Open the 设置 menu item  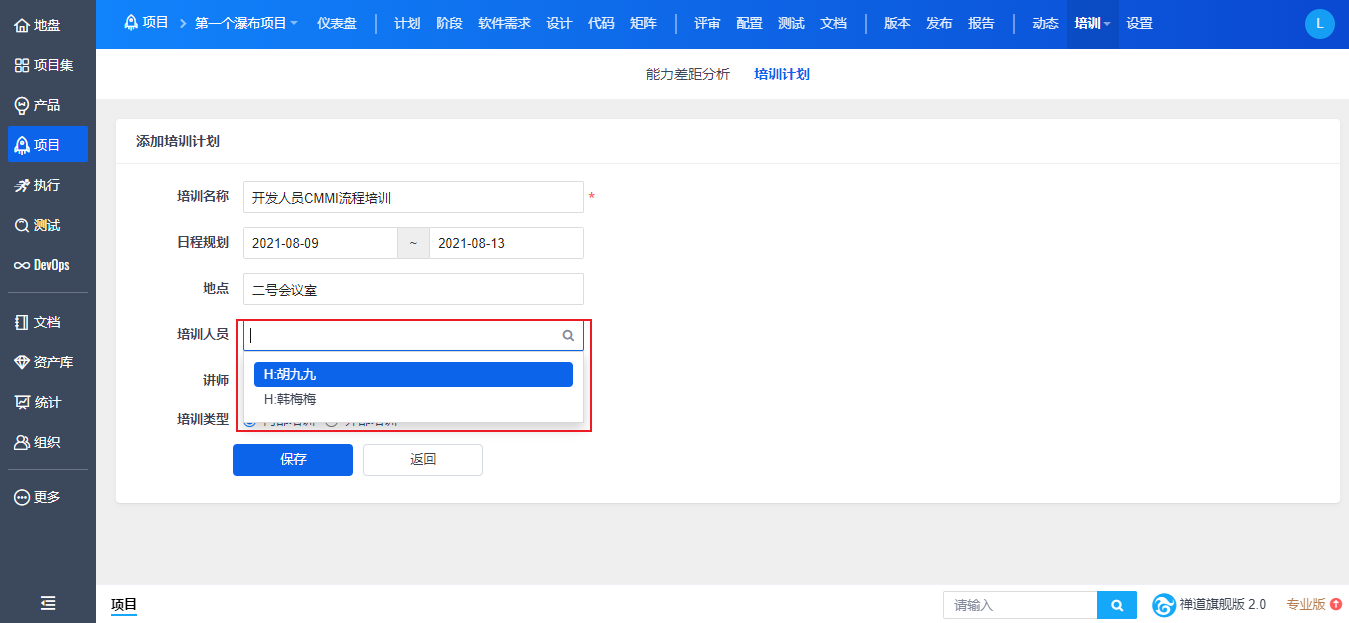pos(1139,23)
